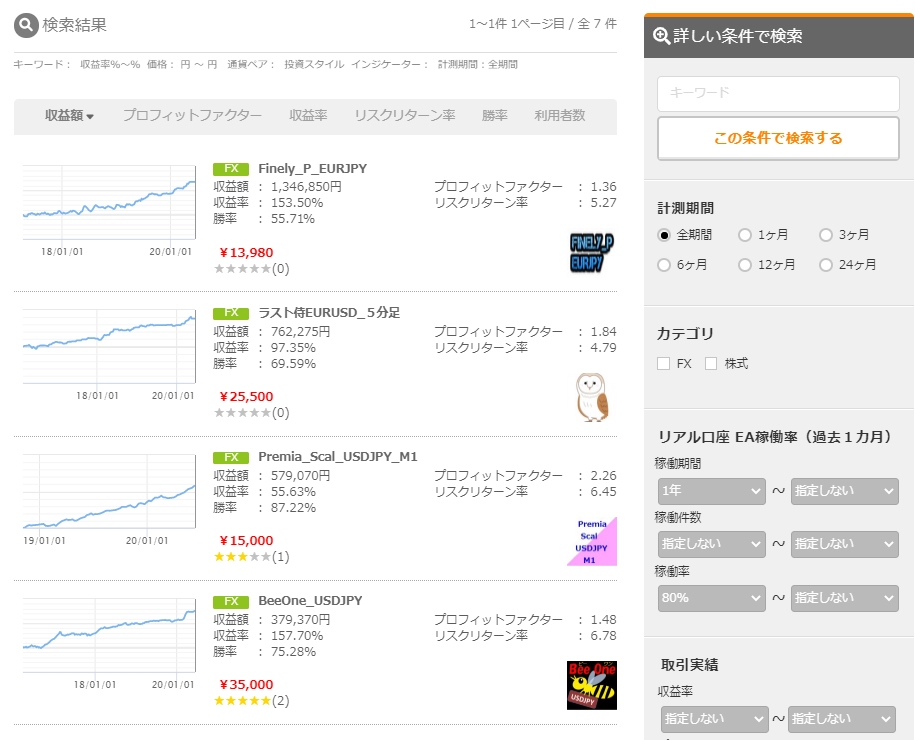Open the Finely_P_EURJPY product logo
Screen dimensions: 915x740
point(591,252)
